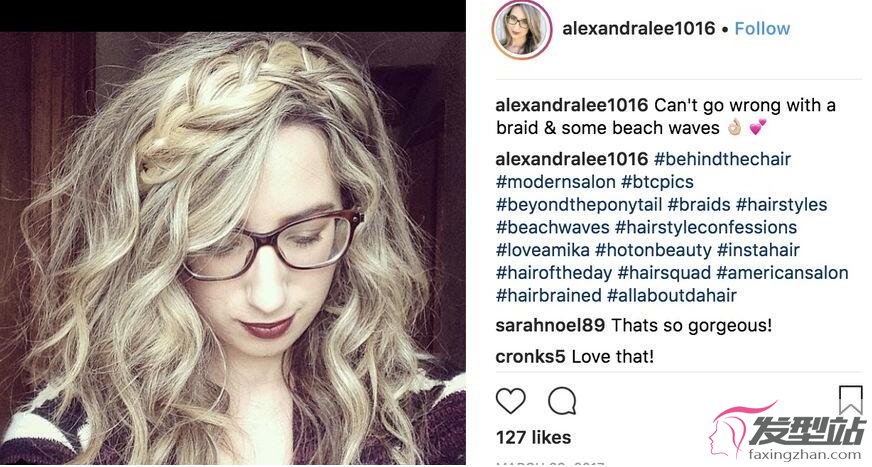
Task: Open #hairstyleconfessions hashtag
Action: coord(706,227)
